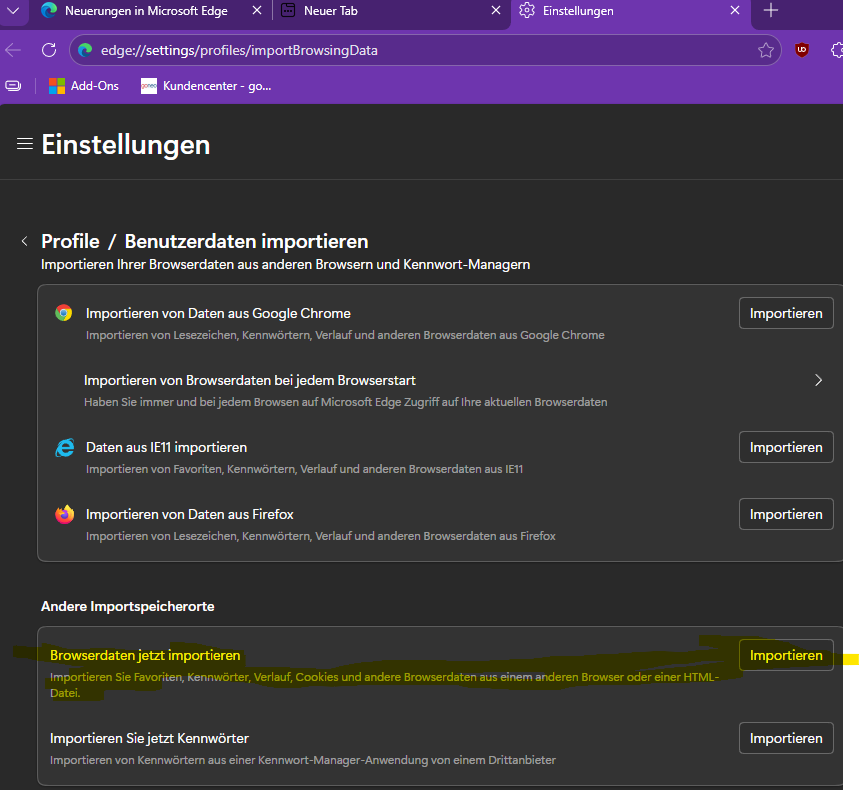Screen dimensions: 860x790
Task: Click the Einstellungen tab gear icon
Action: [527, 10]
